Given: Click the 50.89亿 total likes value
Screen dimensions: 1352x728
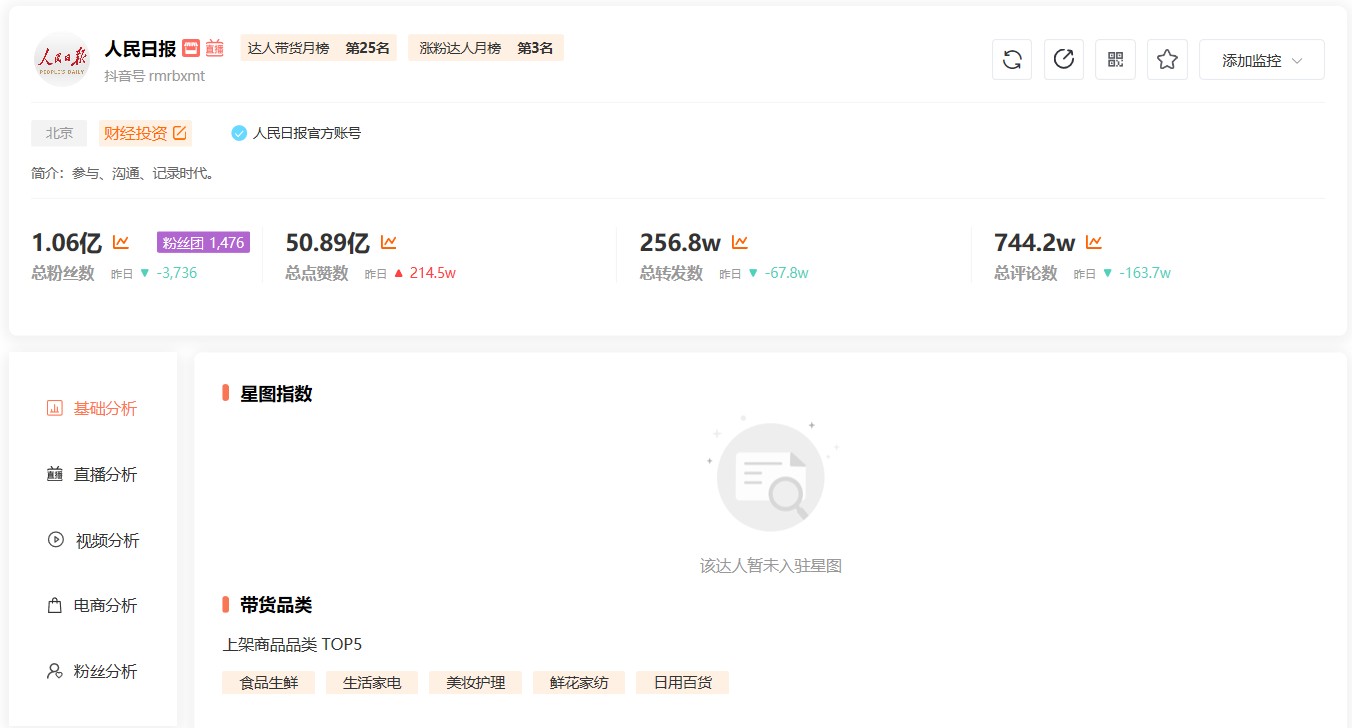Looking at the screenshot, I should point(328,242).
